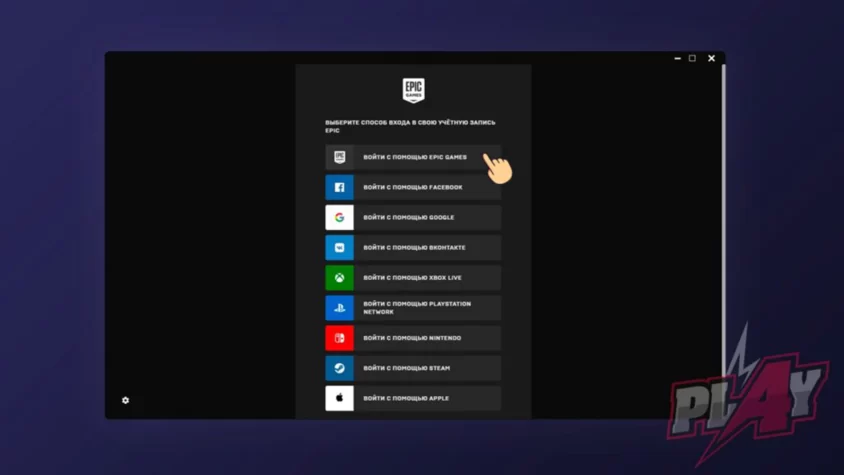Click the Xbox Live logo icon
This screenshot has width=844, height=475.
[339, 278]
